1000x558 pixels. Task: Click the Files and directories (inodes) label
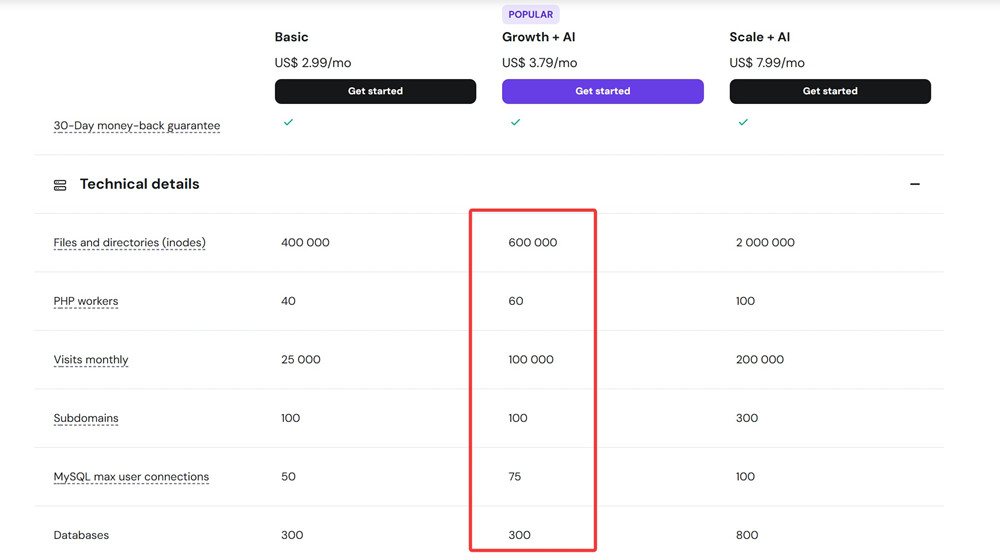point(129,242)
